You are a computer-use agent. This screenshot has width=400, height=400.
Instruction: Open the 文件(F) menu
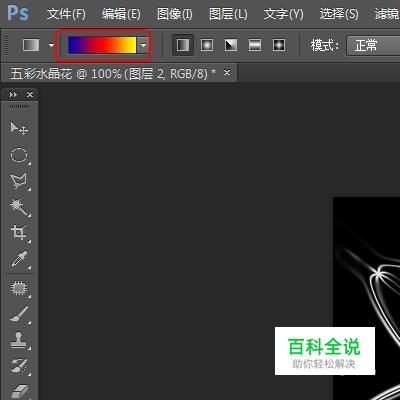pos(66,14)
